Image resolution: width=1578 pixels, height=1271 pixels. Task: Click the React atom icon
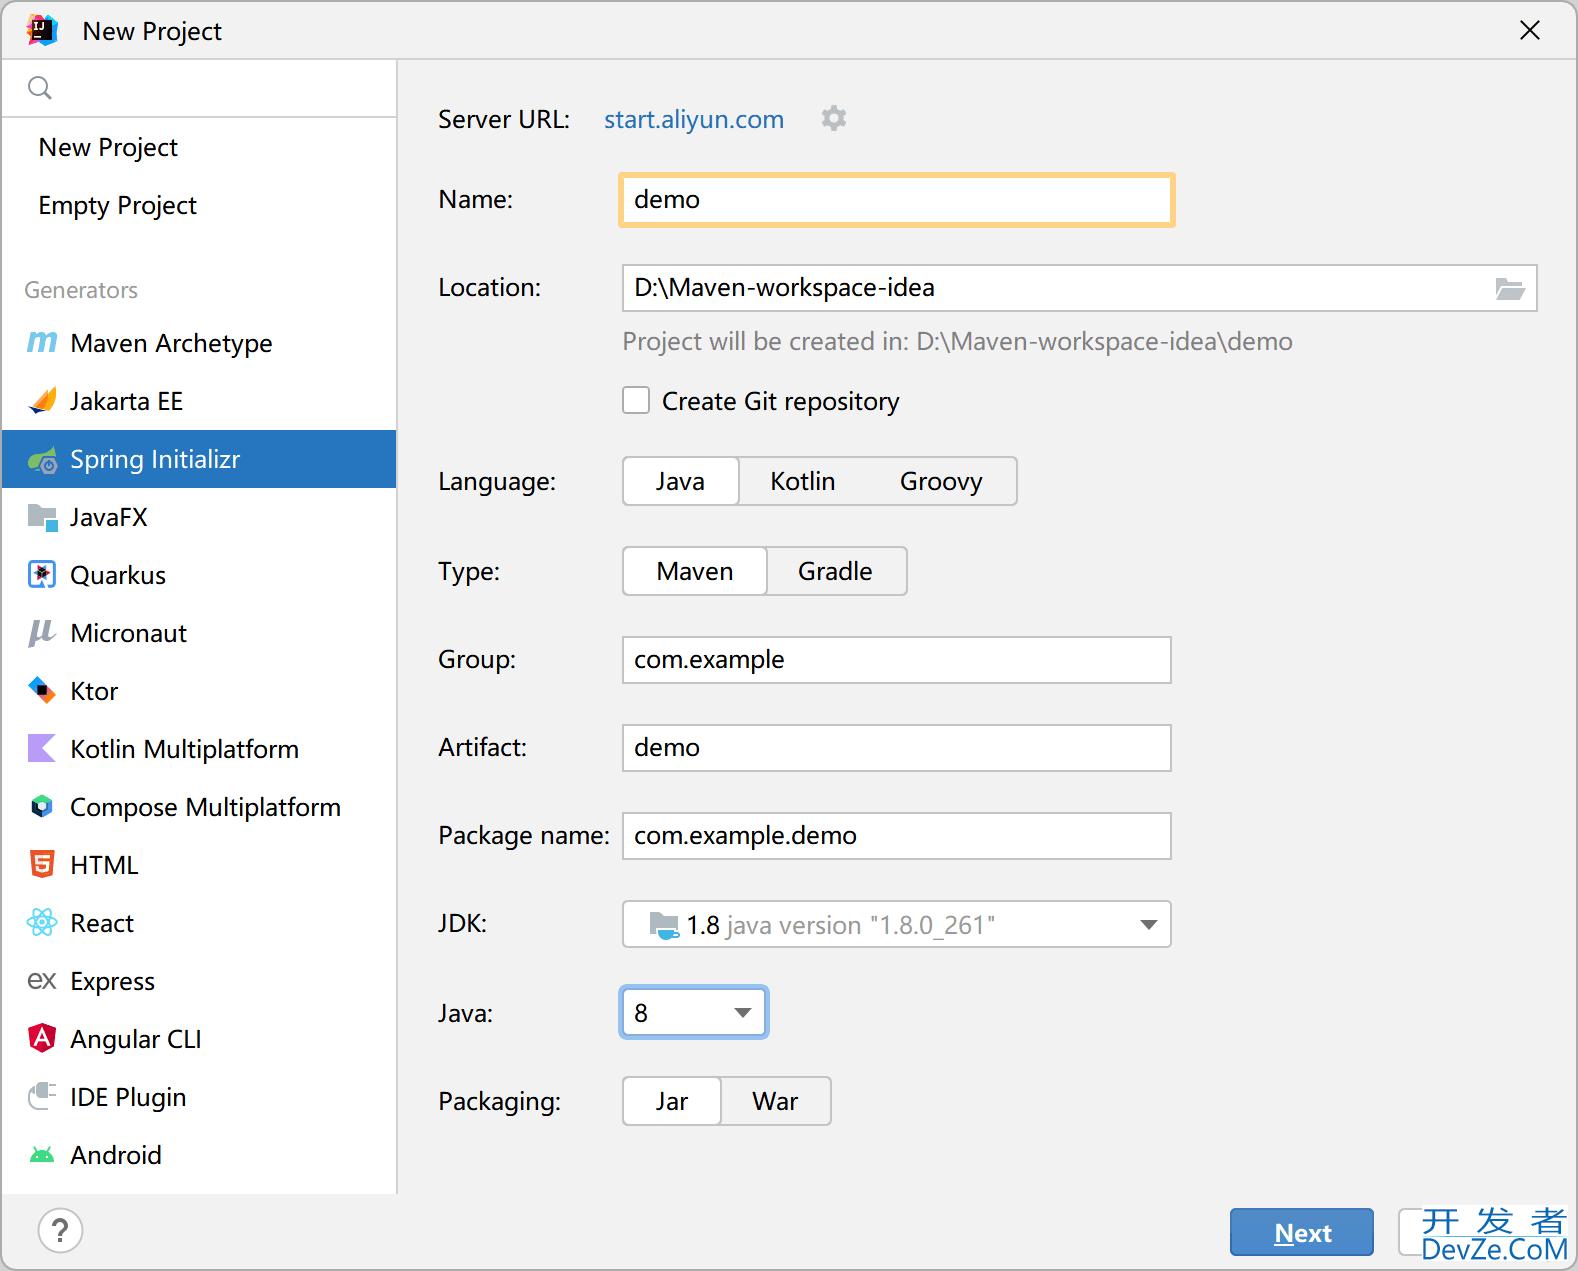point(42,923)
